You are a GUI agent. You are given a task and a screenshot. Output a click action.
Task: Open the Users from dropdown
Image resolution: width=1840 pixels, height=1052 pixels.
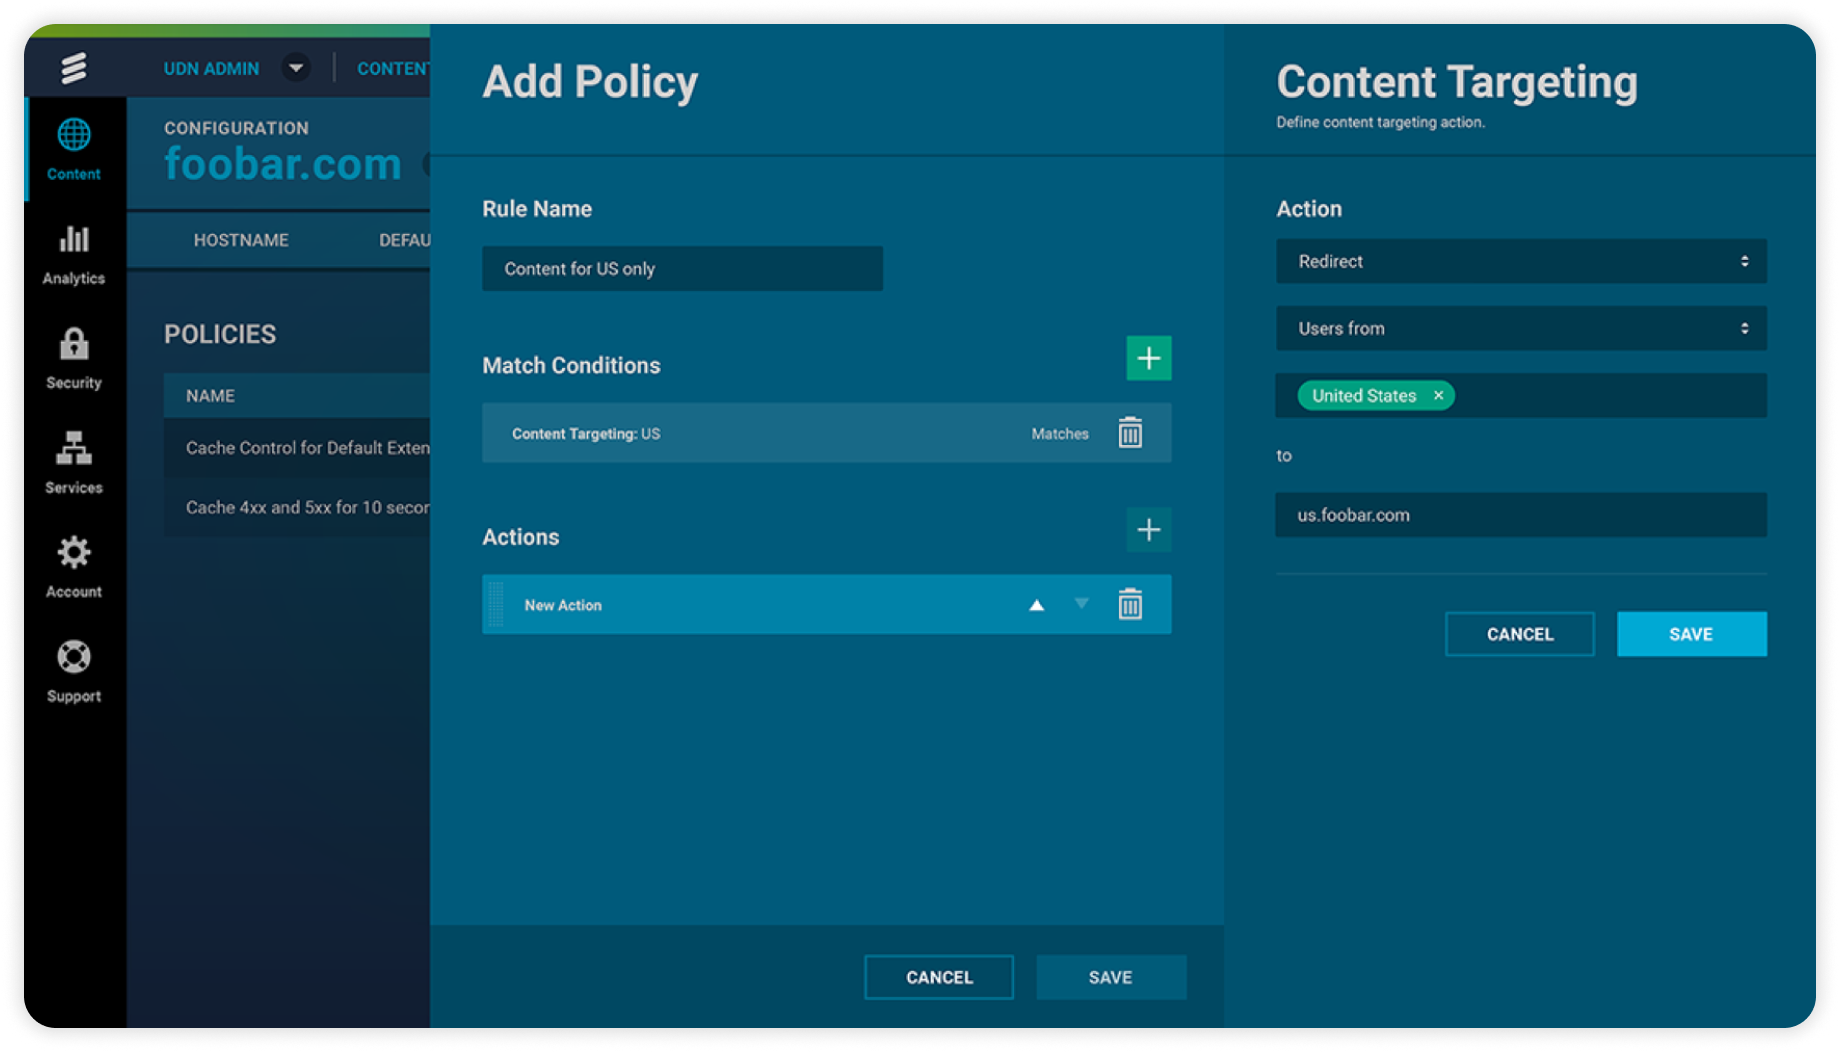coord(1521,328)
